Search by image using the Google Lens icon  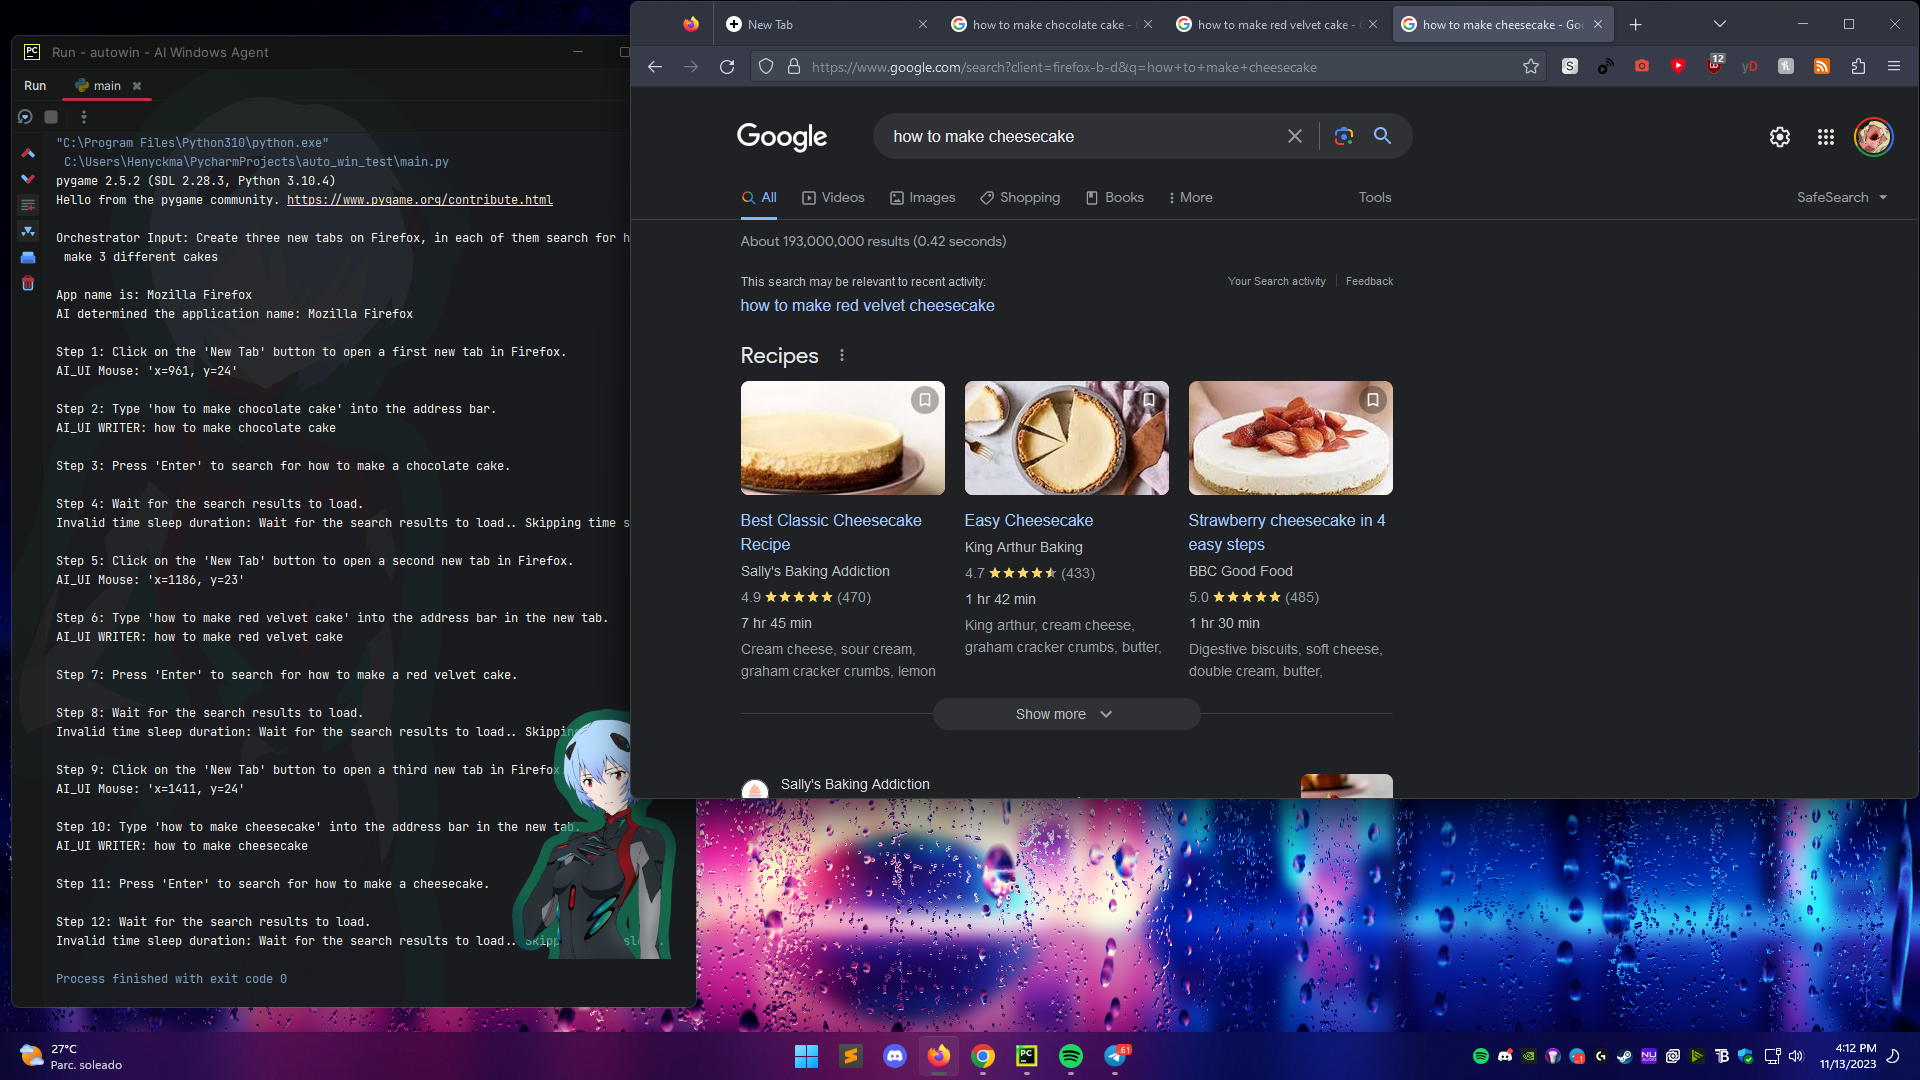(x=1343, y=136)
